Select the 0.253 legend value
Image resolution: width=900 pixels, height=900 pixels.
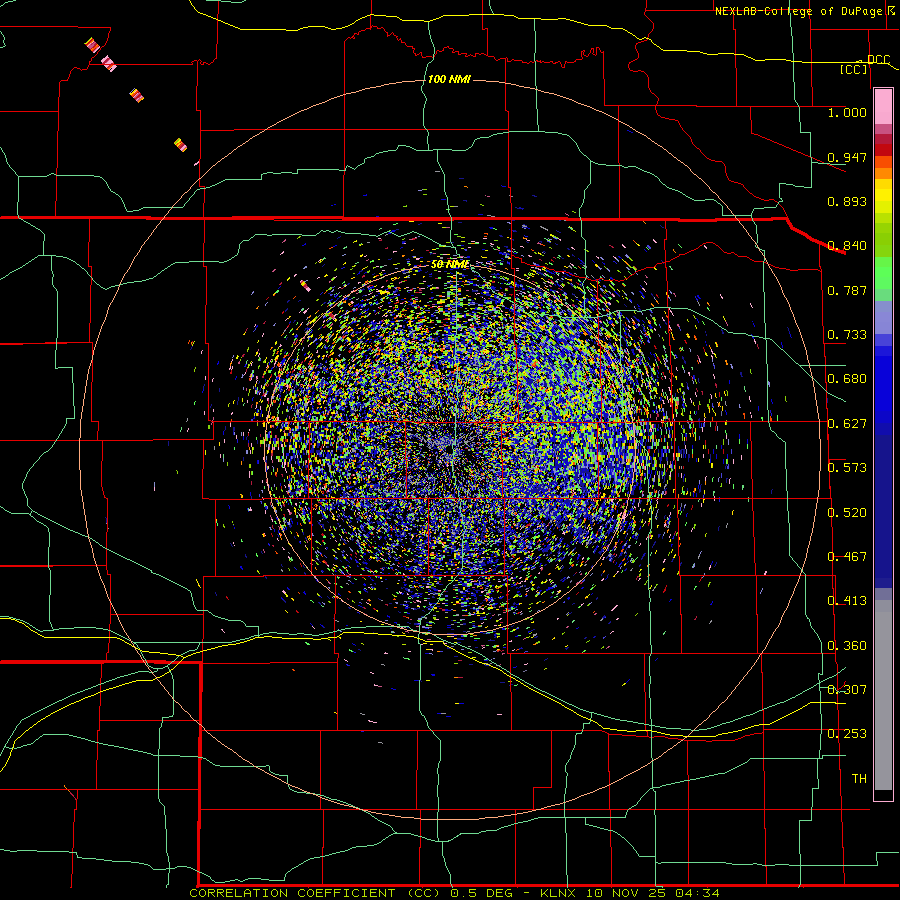point(847,734)
